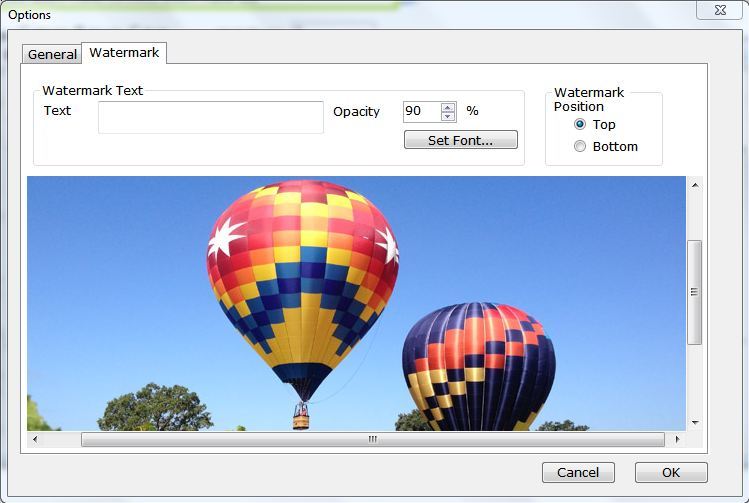Confirm settings with the OK button
The image size is (749, 503).
point(671,472)
